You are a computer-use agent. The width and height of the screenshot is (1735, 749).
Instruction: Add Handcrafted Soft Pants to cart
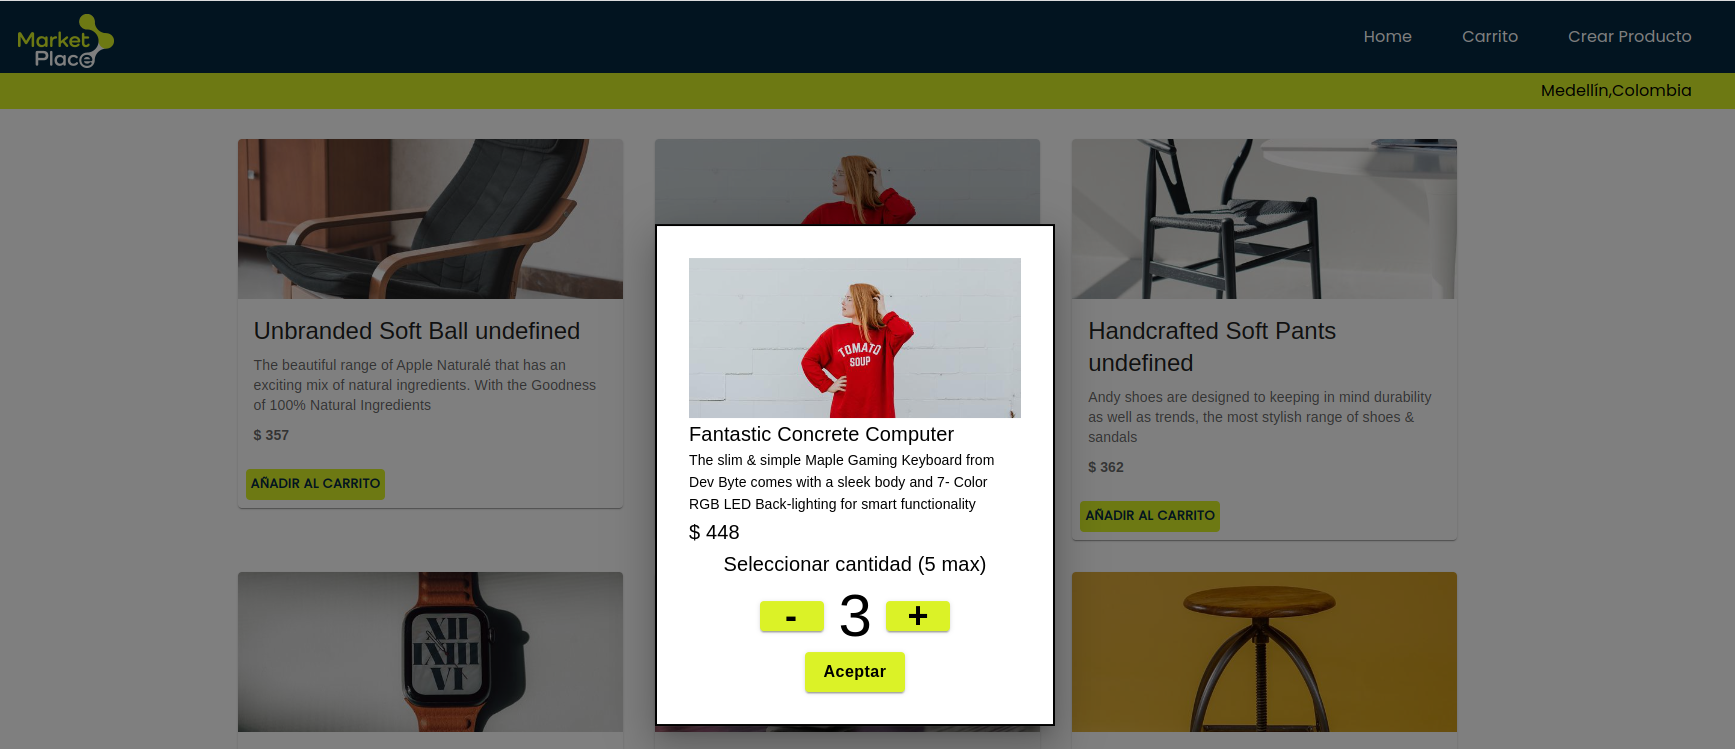click(x=1150, y=516)
